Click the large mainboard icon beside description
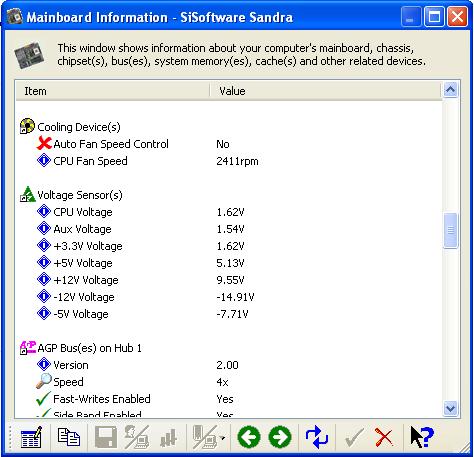 [29, 55]
